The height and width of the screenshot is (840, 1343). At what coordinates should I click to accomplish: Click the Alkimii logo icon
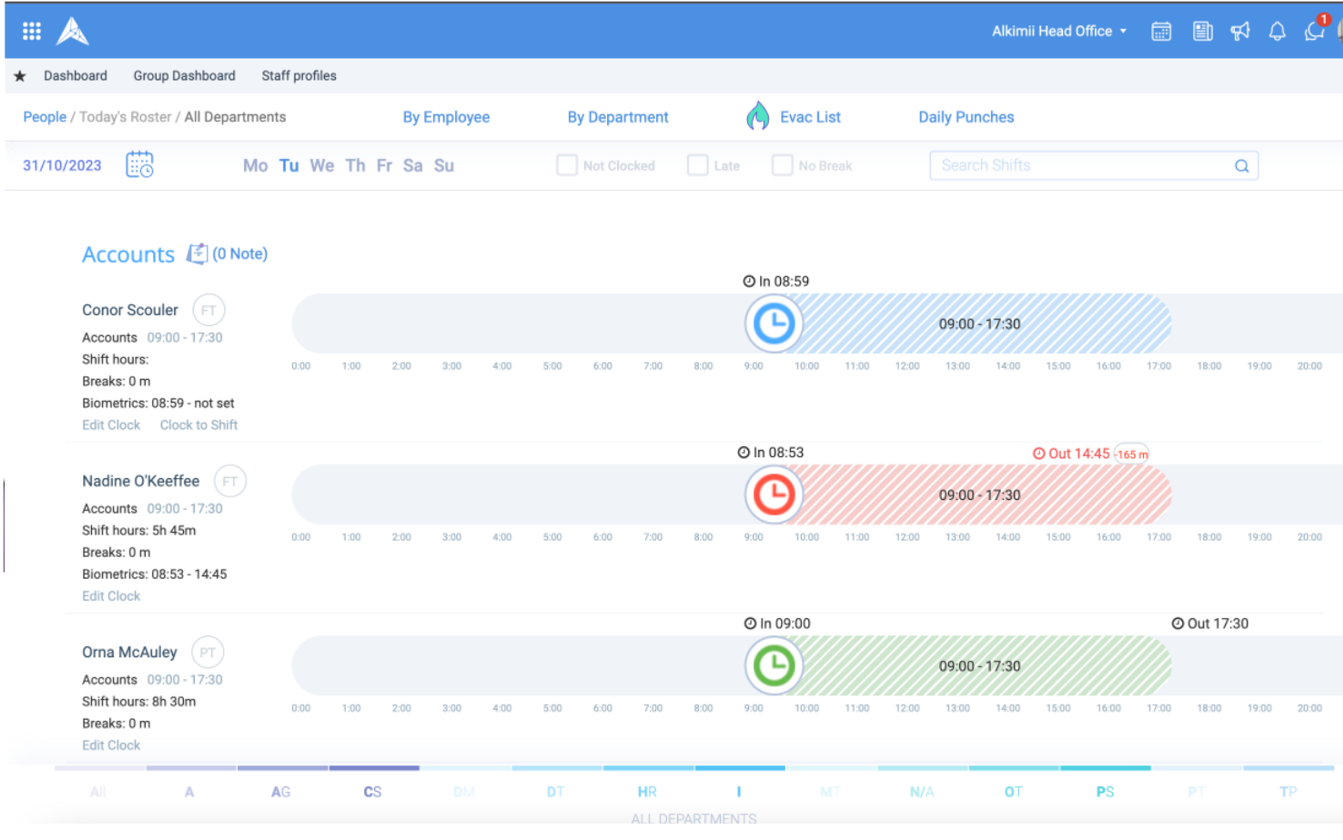point(73,31)
